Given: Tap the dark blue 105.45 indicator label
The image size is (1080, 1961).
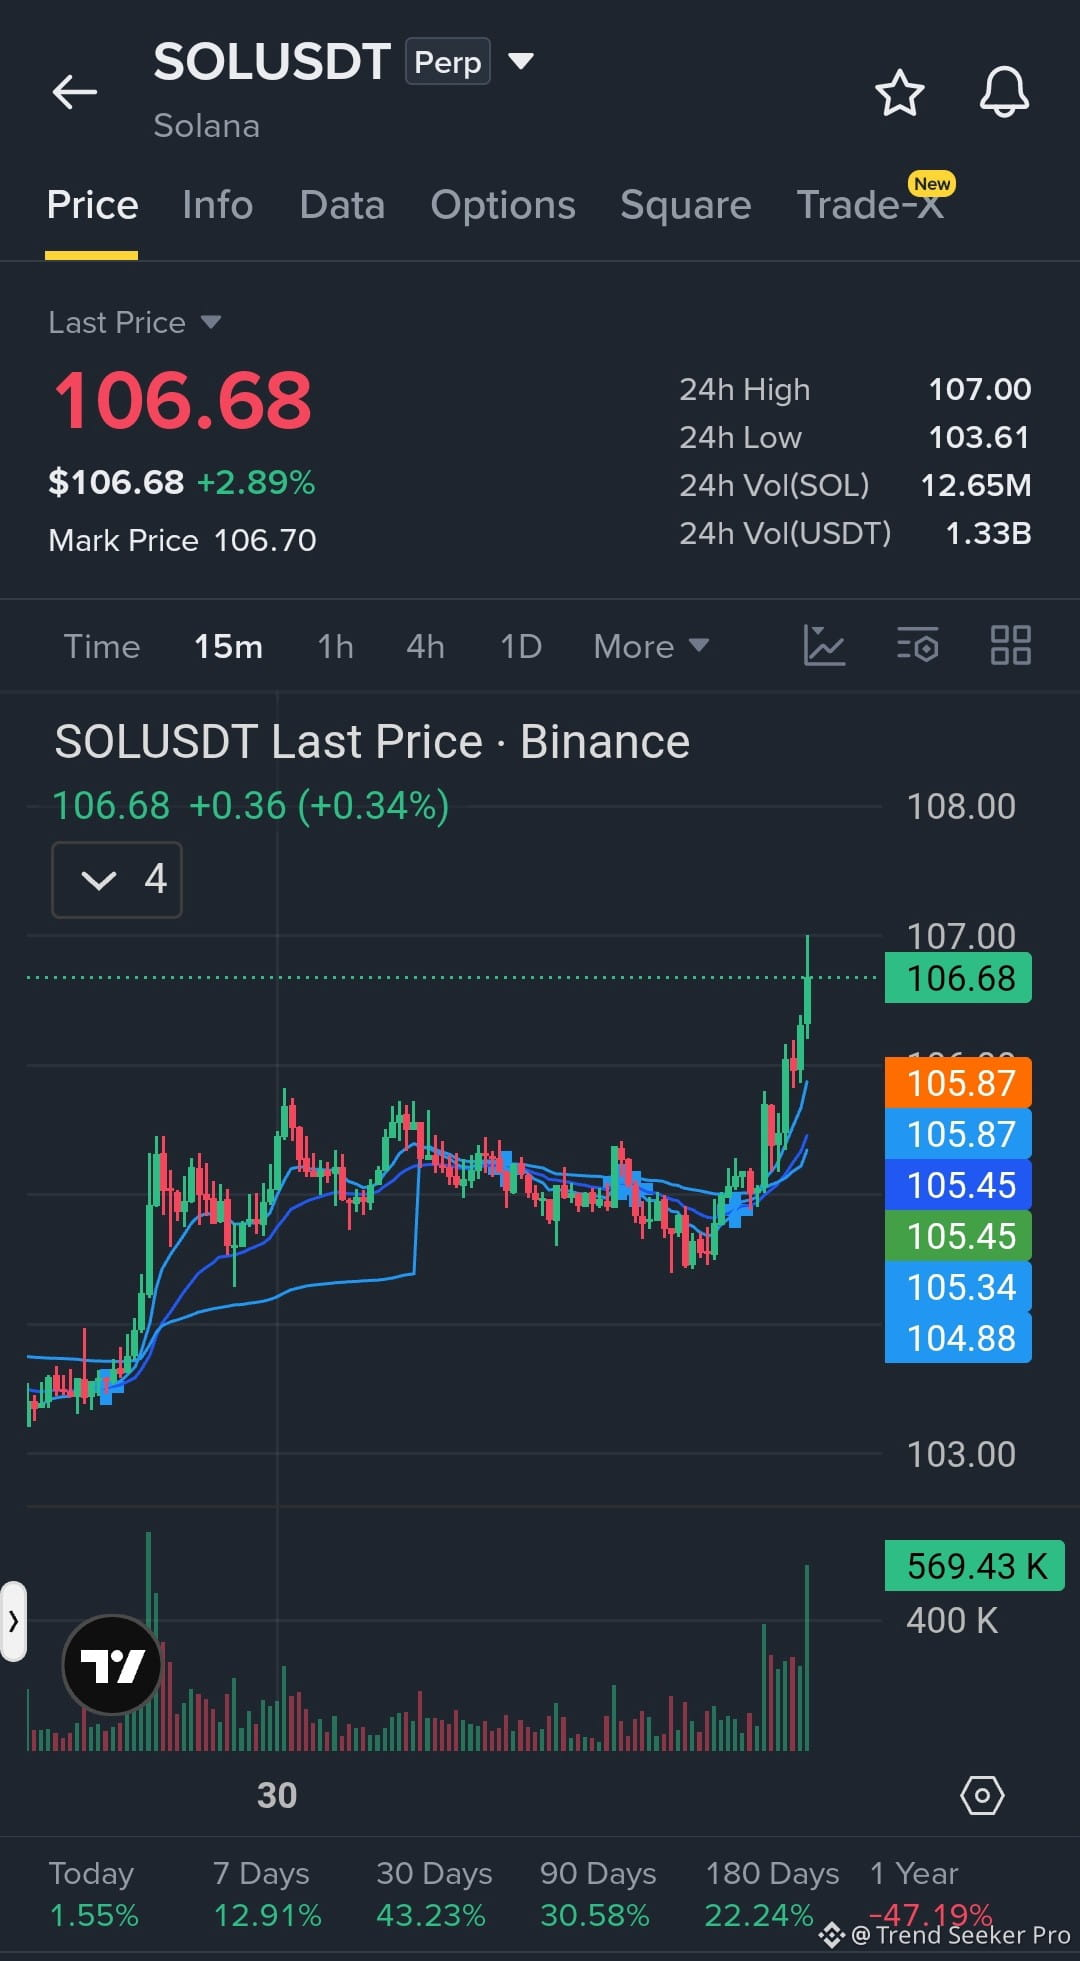Looking at the screenshot, I should 958,1185.
